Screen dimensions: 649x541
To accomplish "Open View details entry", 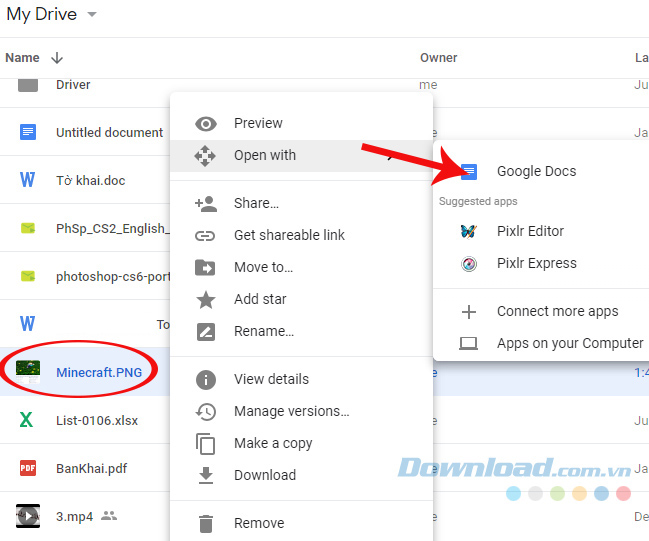I will point(301,380).
